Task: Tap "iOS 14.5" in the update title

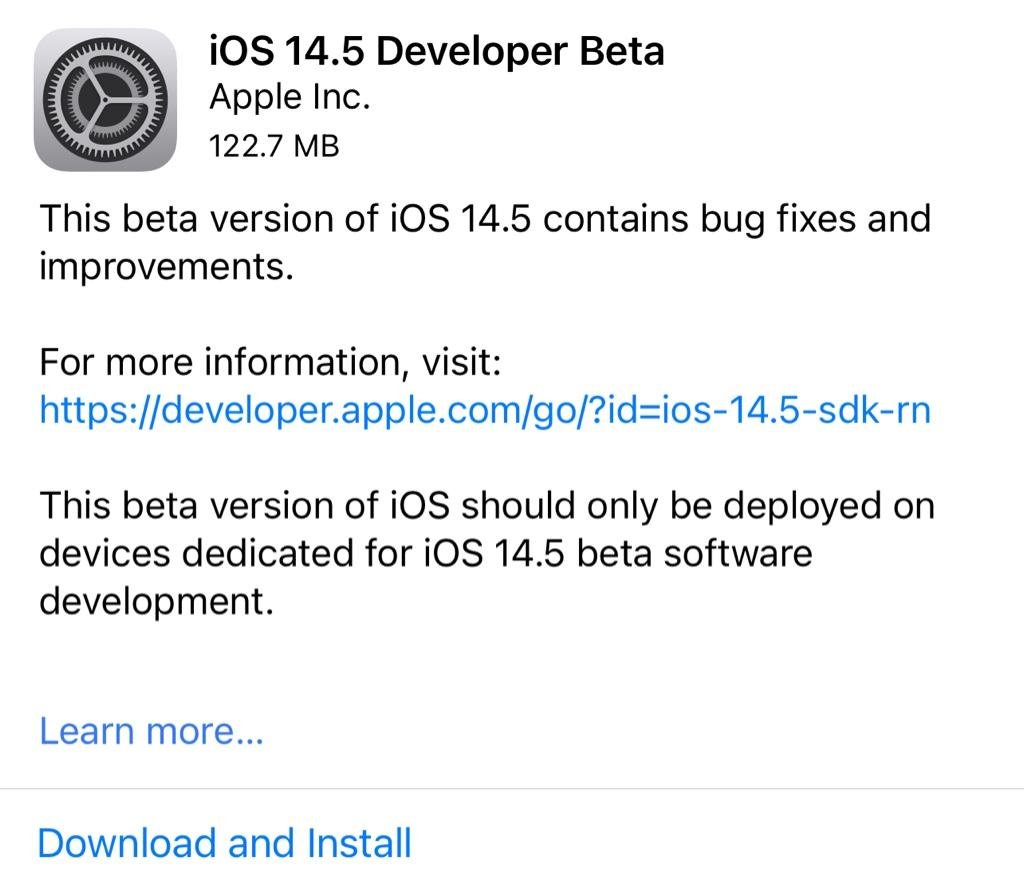Action: [289, 50]
